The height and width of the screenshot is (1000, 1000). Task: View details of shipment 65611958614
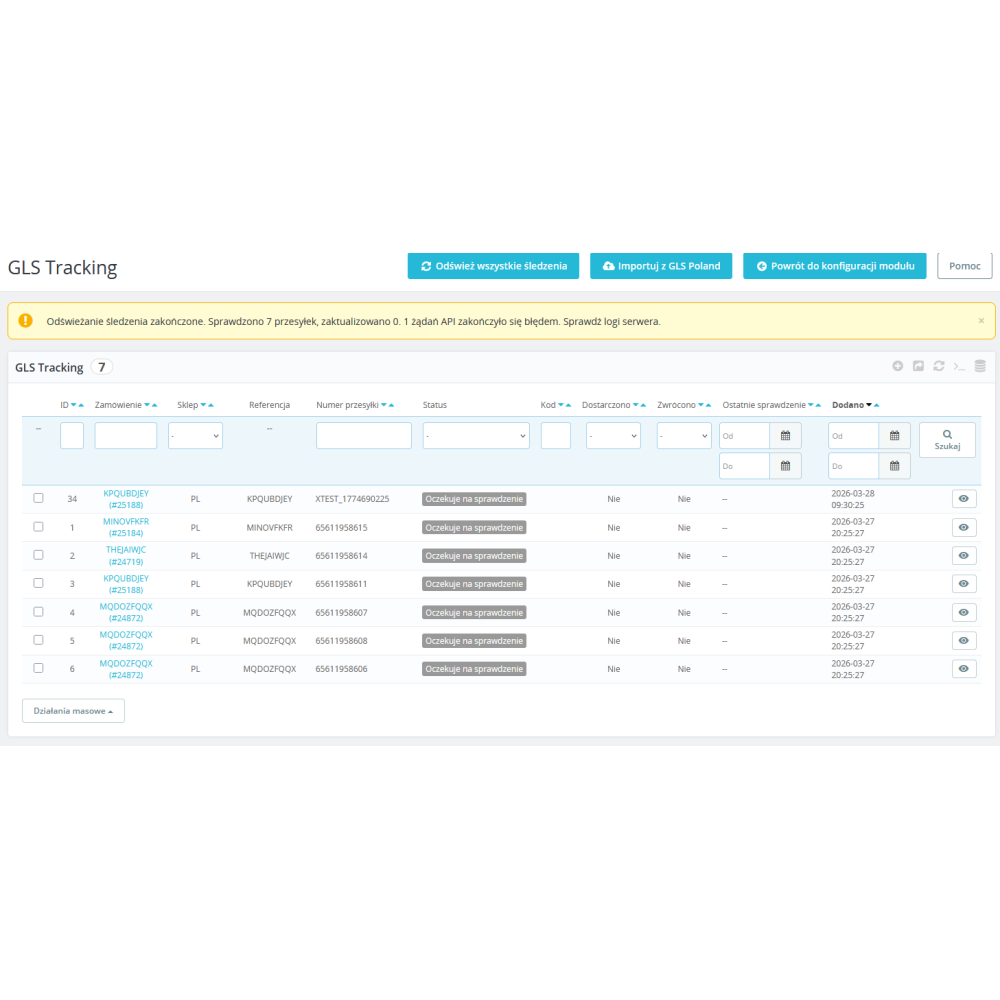[964, 555]
